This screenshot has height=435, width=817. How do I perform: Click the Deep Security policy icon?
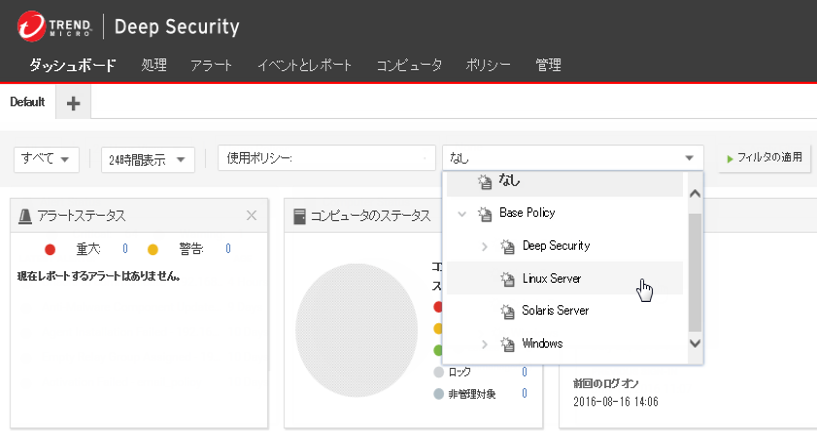[508, 246]
